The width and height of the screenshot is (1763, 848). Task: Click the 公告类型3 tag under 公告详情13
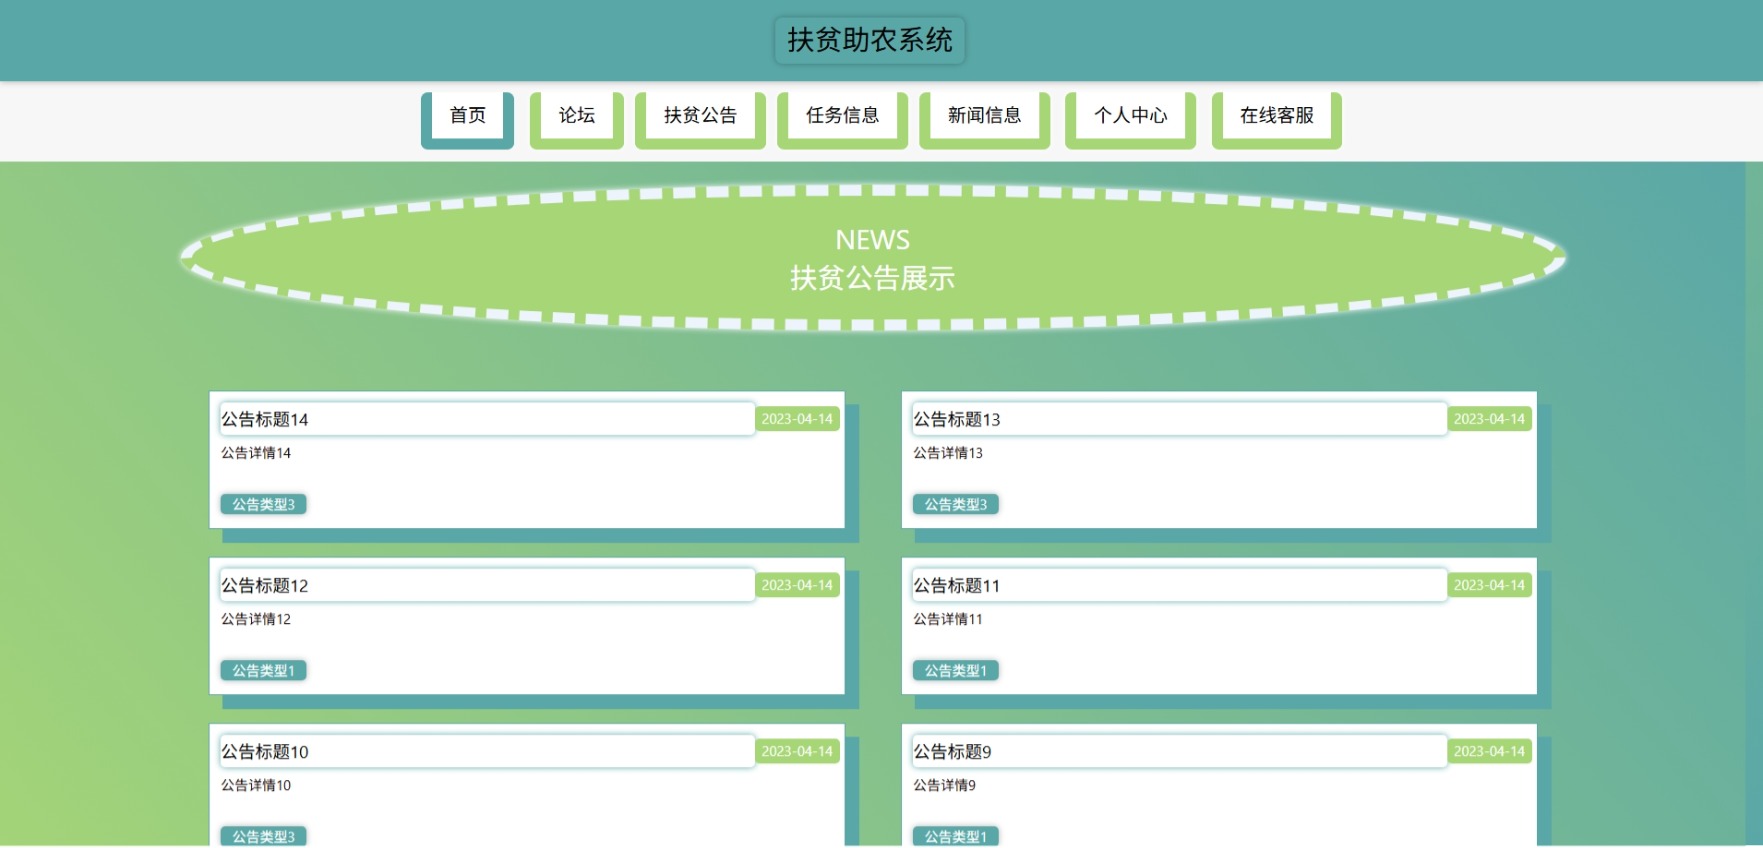956,504
